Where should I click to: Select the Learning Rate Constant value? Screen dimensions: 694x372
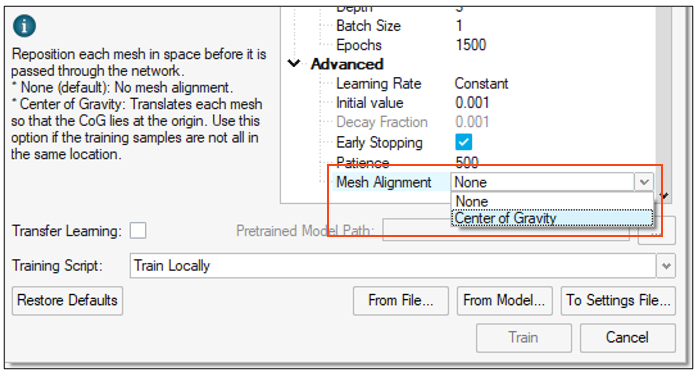(x=482, y=83)
